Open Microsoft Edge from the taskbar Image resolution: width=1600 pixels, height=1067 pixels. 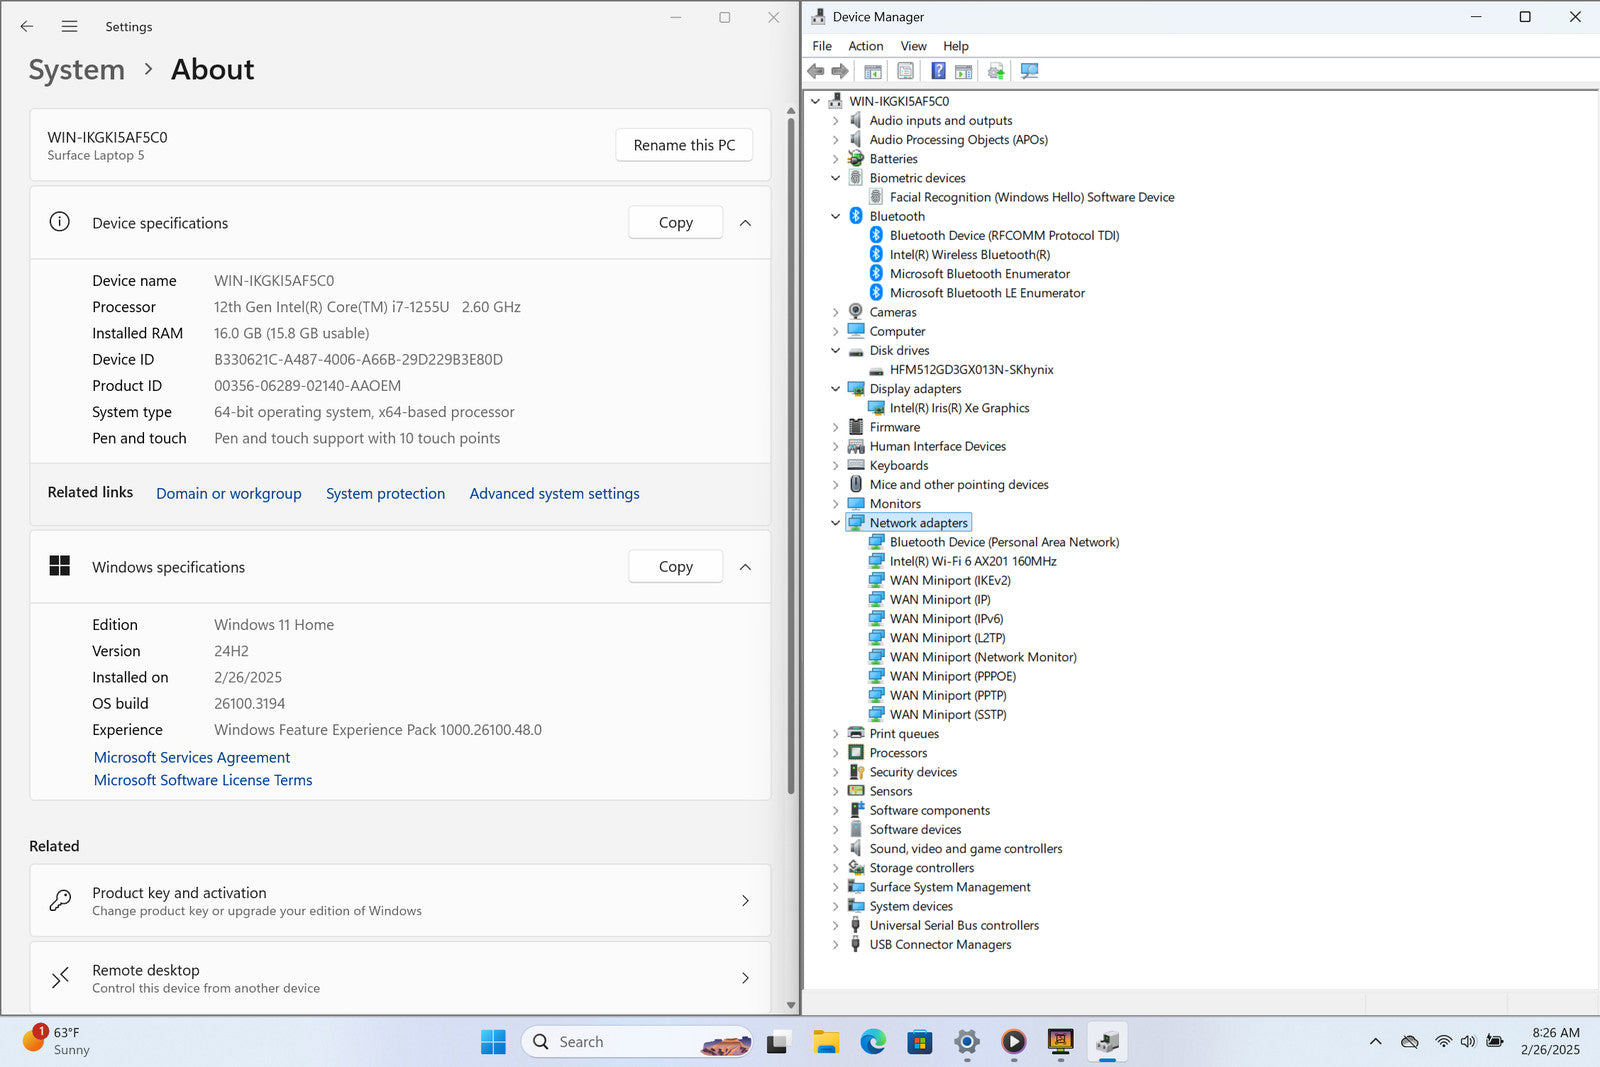pyautogui.click(x=873, y=1042)
